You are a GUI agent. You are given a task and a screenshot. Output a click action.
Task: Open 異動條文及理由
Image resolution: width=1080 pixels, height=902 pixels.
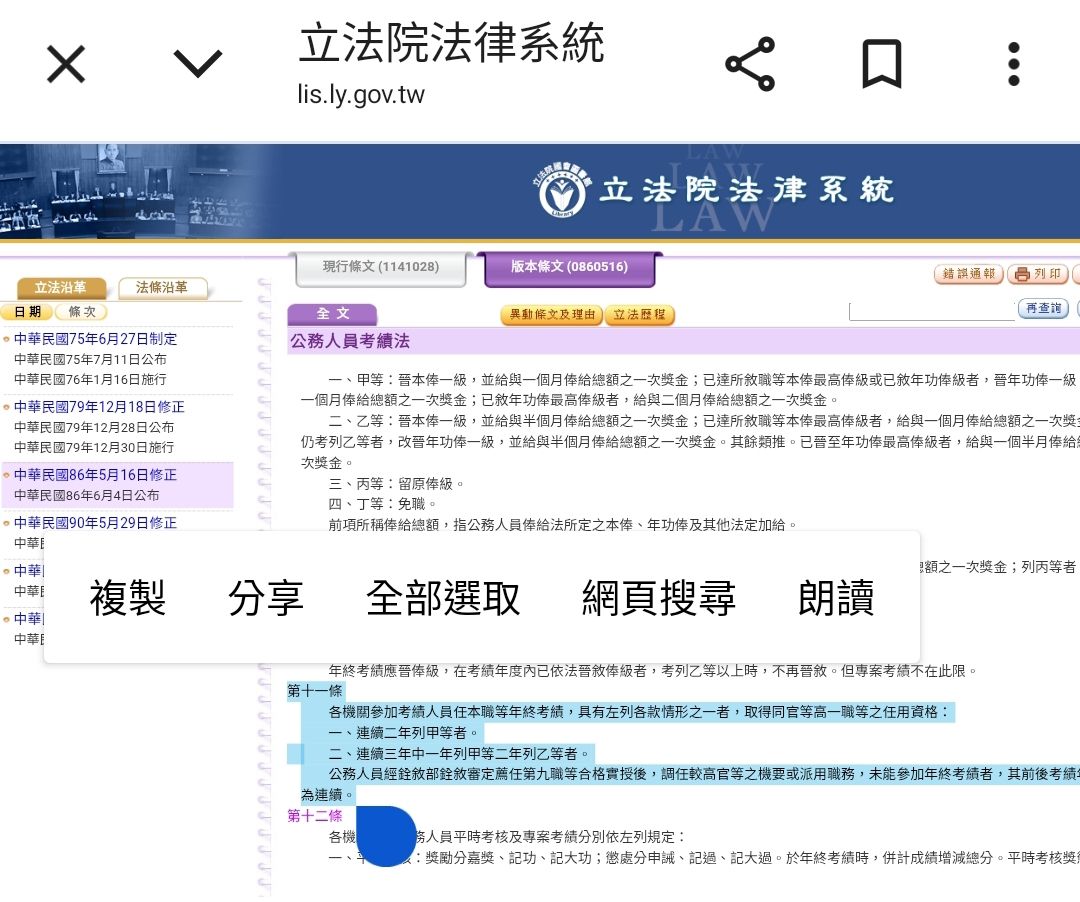tap(551, 315)
